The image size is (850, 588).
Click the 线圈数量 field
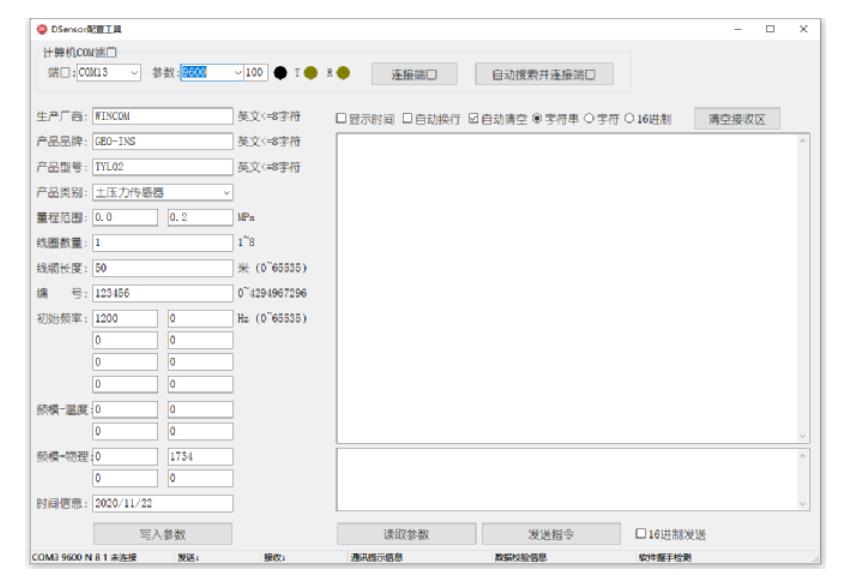163,243
